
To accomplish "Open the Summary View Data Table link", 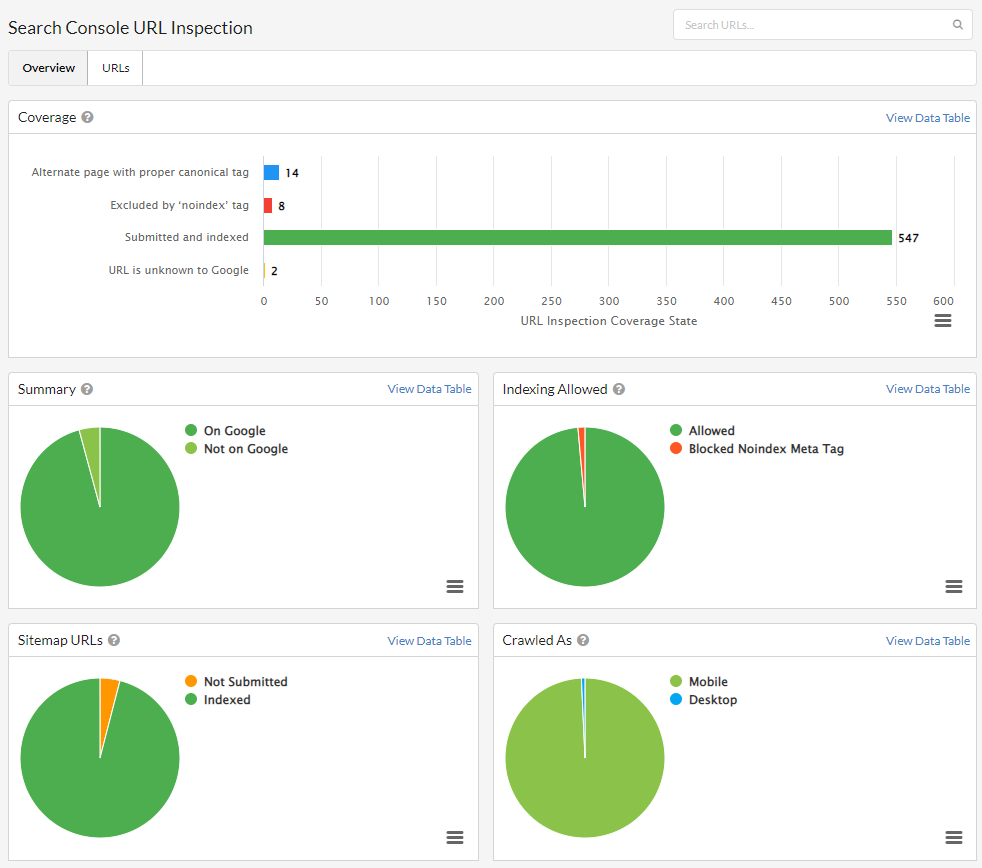I will coord(429,388).
